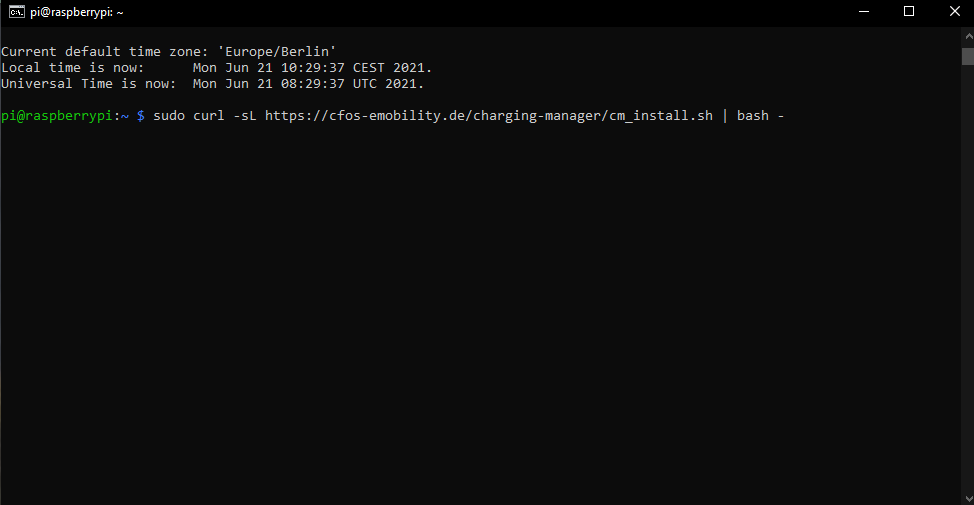Image resolution: width=974 pixels, height=505 pixels.
Task: Click the word sudo in the command line
Action: tap(169, 116)
